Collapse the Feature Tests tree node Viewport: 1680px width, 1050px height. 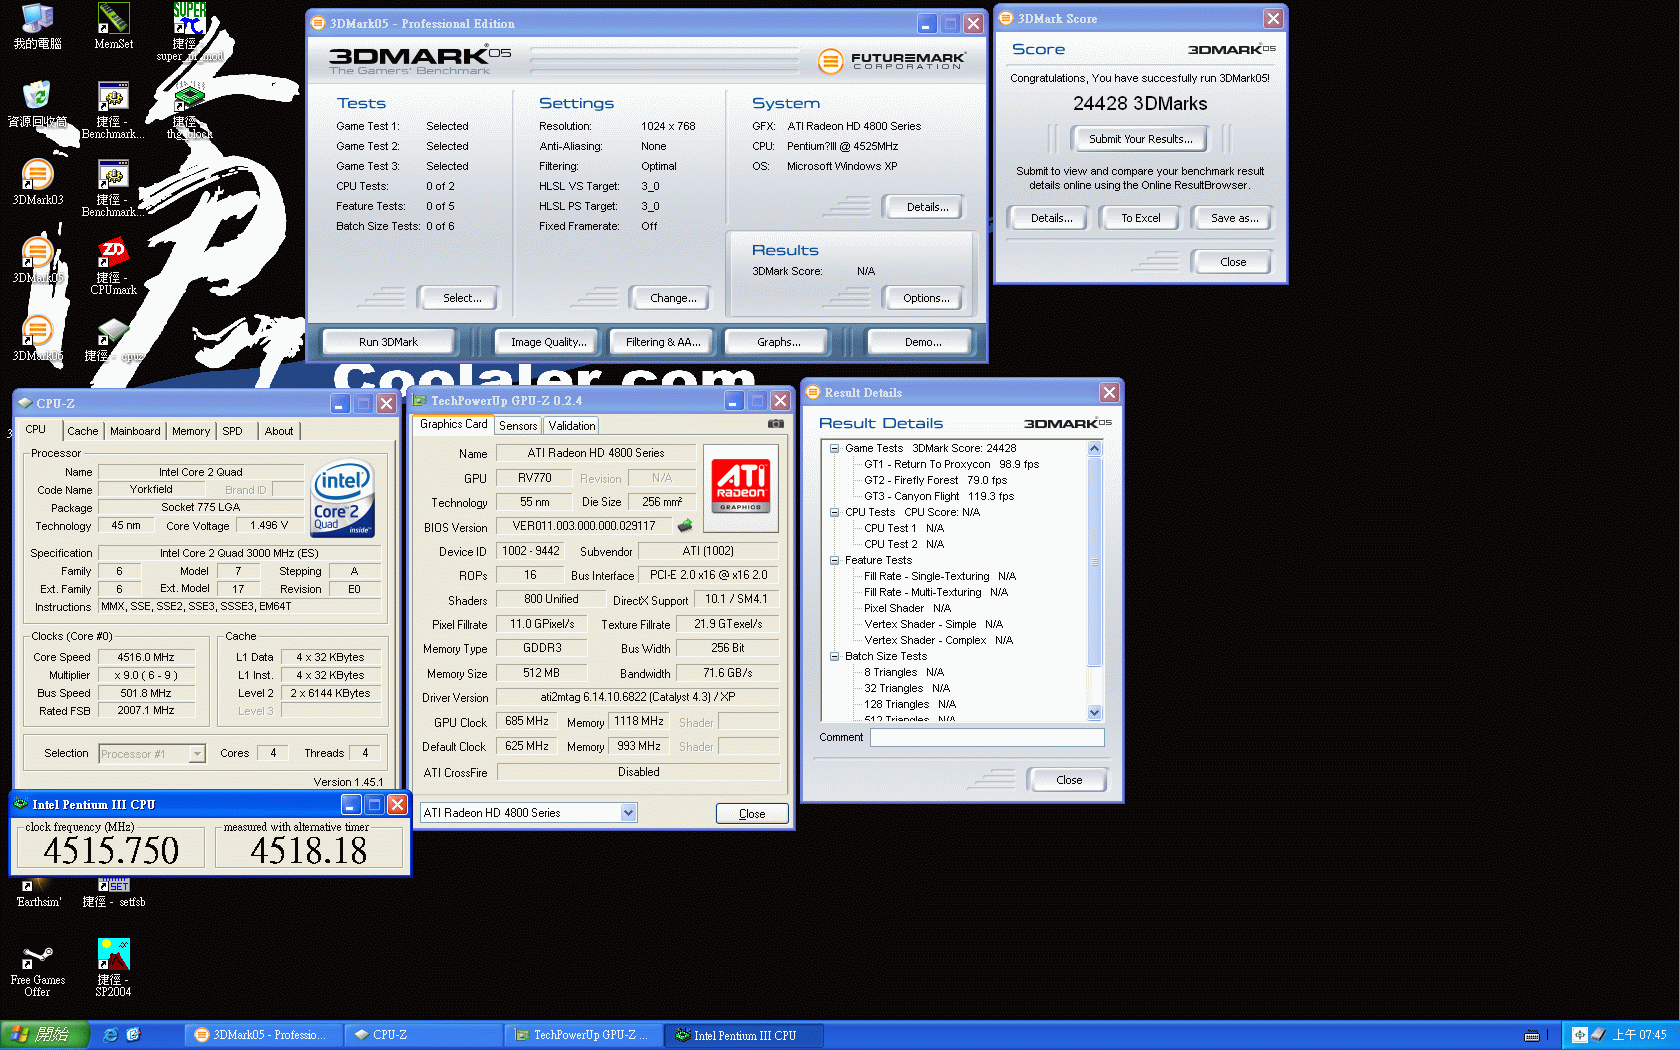(834, 560)
